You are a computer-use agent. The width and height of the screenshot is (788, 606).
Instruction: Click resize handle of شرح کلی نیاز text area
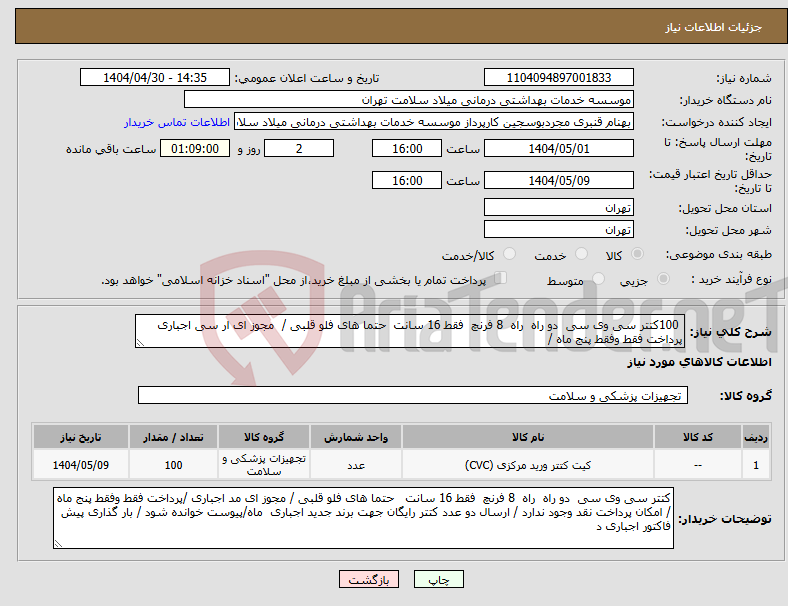(140, 343)
